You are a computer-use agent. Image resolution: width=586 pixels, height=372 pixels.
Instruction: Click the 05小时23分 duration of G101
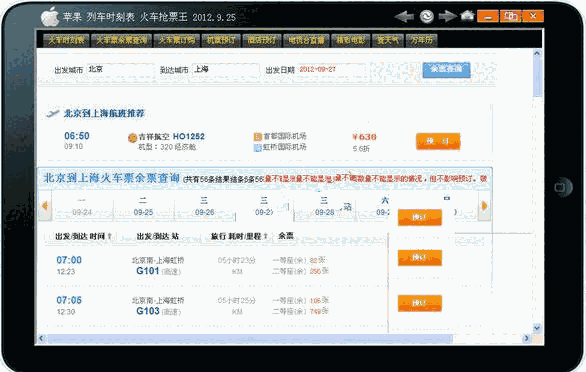pos(237,260)
